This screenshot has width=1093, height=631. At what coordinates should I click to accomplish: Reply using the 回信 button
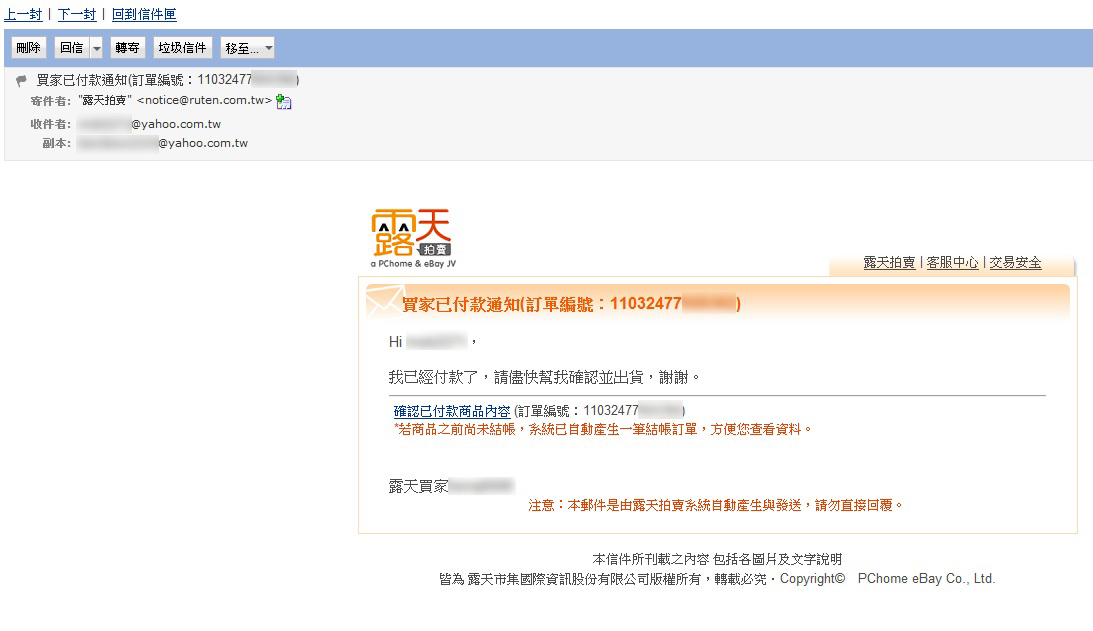[72, 48]
